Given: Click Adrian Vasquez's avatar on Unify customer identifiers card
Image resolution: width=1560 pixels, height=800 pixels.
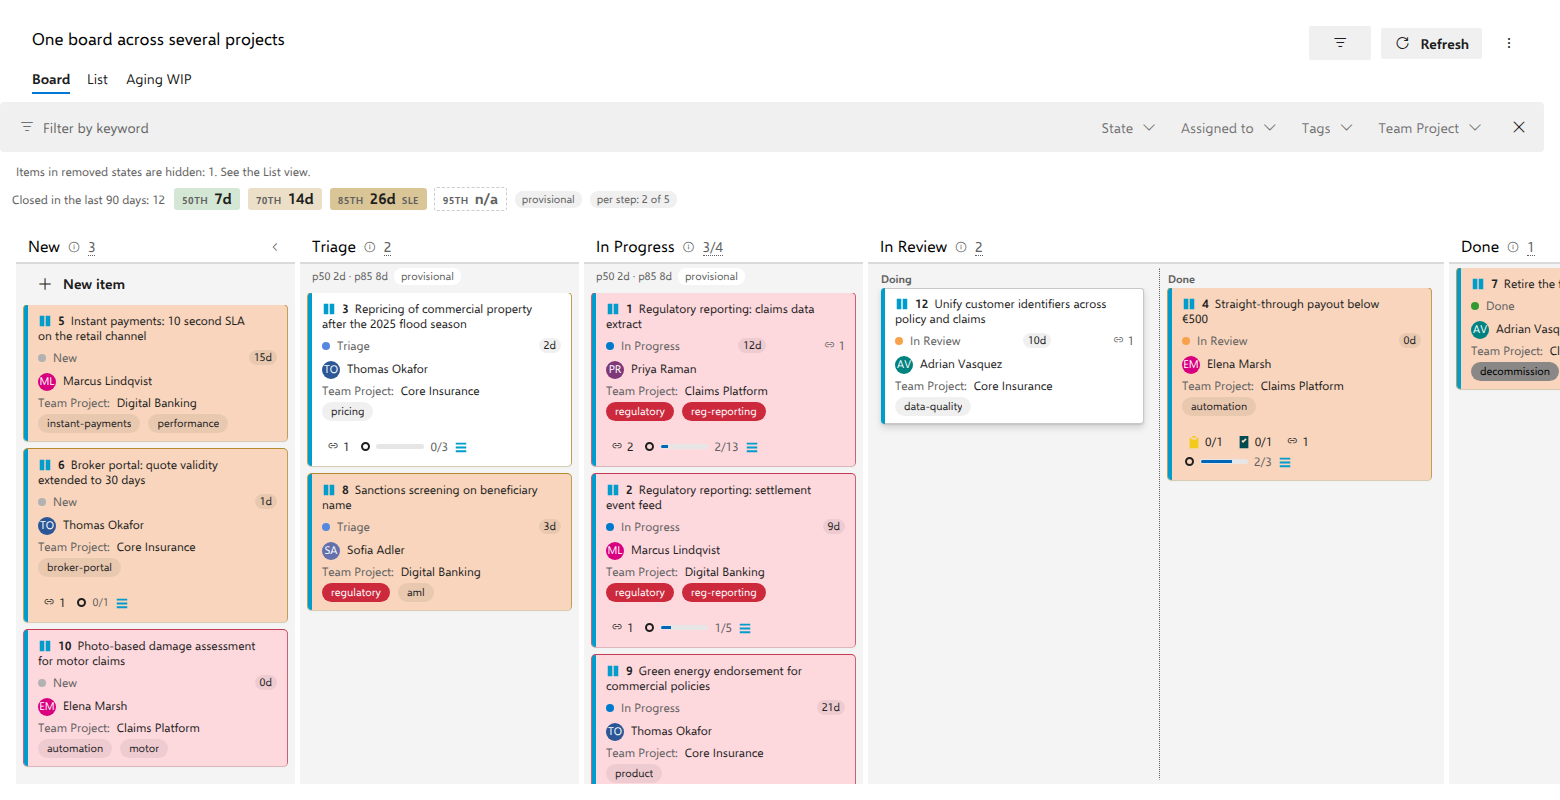Looking at the screenshot, I should (x=904, y=364).
